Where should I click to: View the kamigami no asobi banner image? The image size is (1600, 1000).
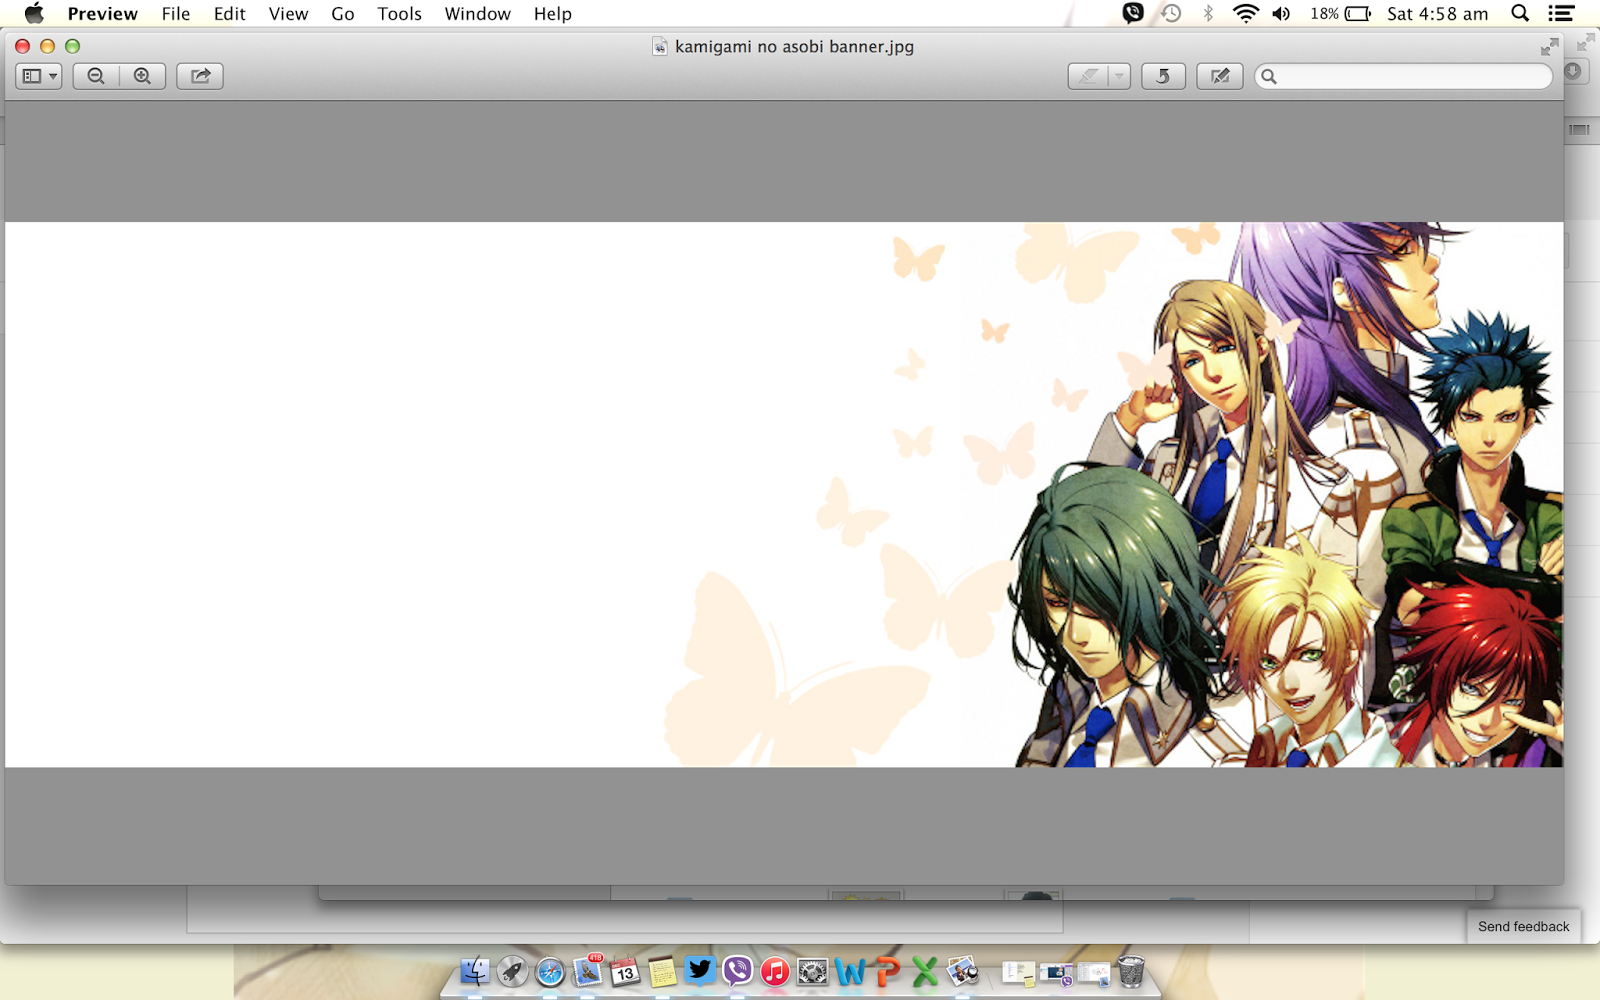tap(784, 494)
